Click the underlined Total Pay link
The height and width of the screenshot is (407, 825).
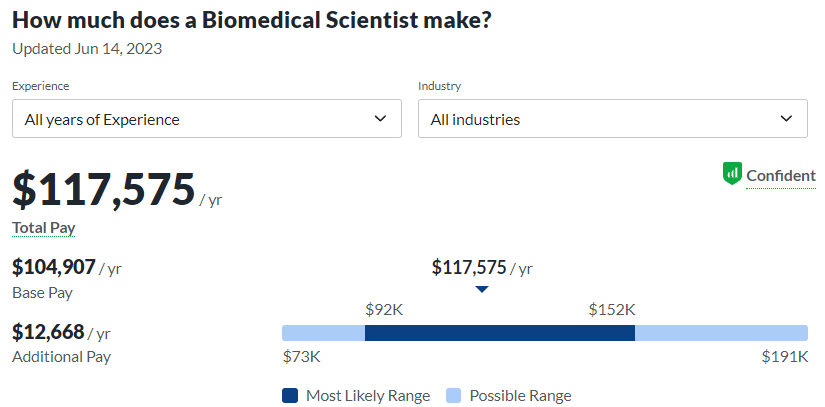(x=43, y=228)
